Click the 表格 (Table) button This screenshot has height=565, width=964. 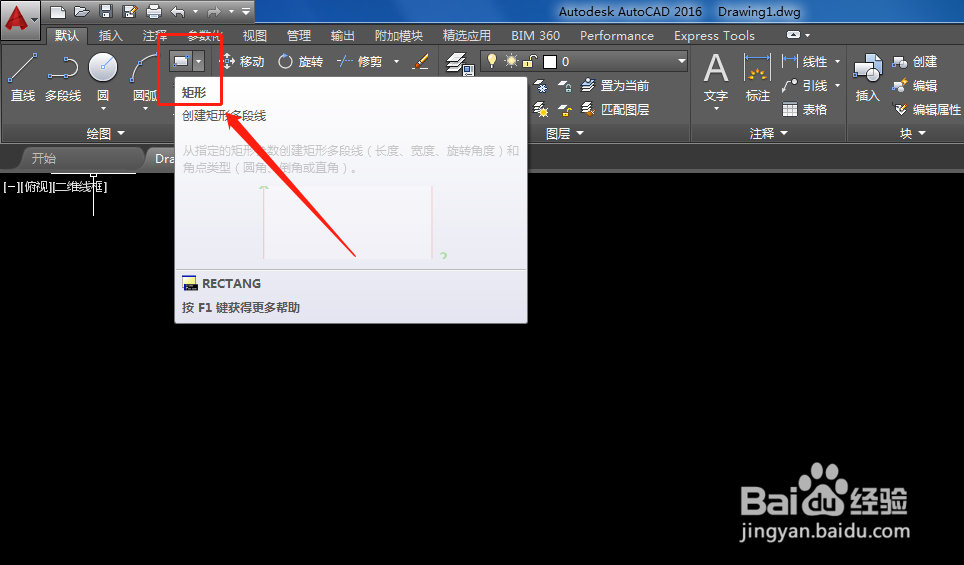click(805, 109)
